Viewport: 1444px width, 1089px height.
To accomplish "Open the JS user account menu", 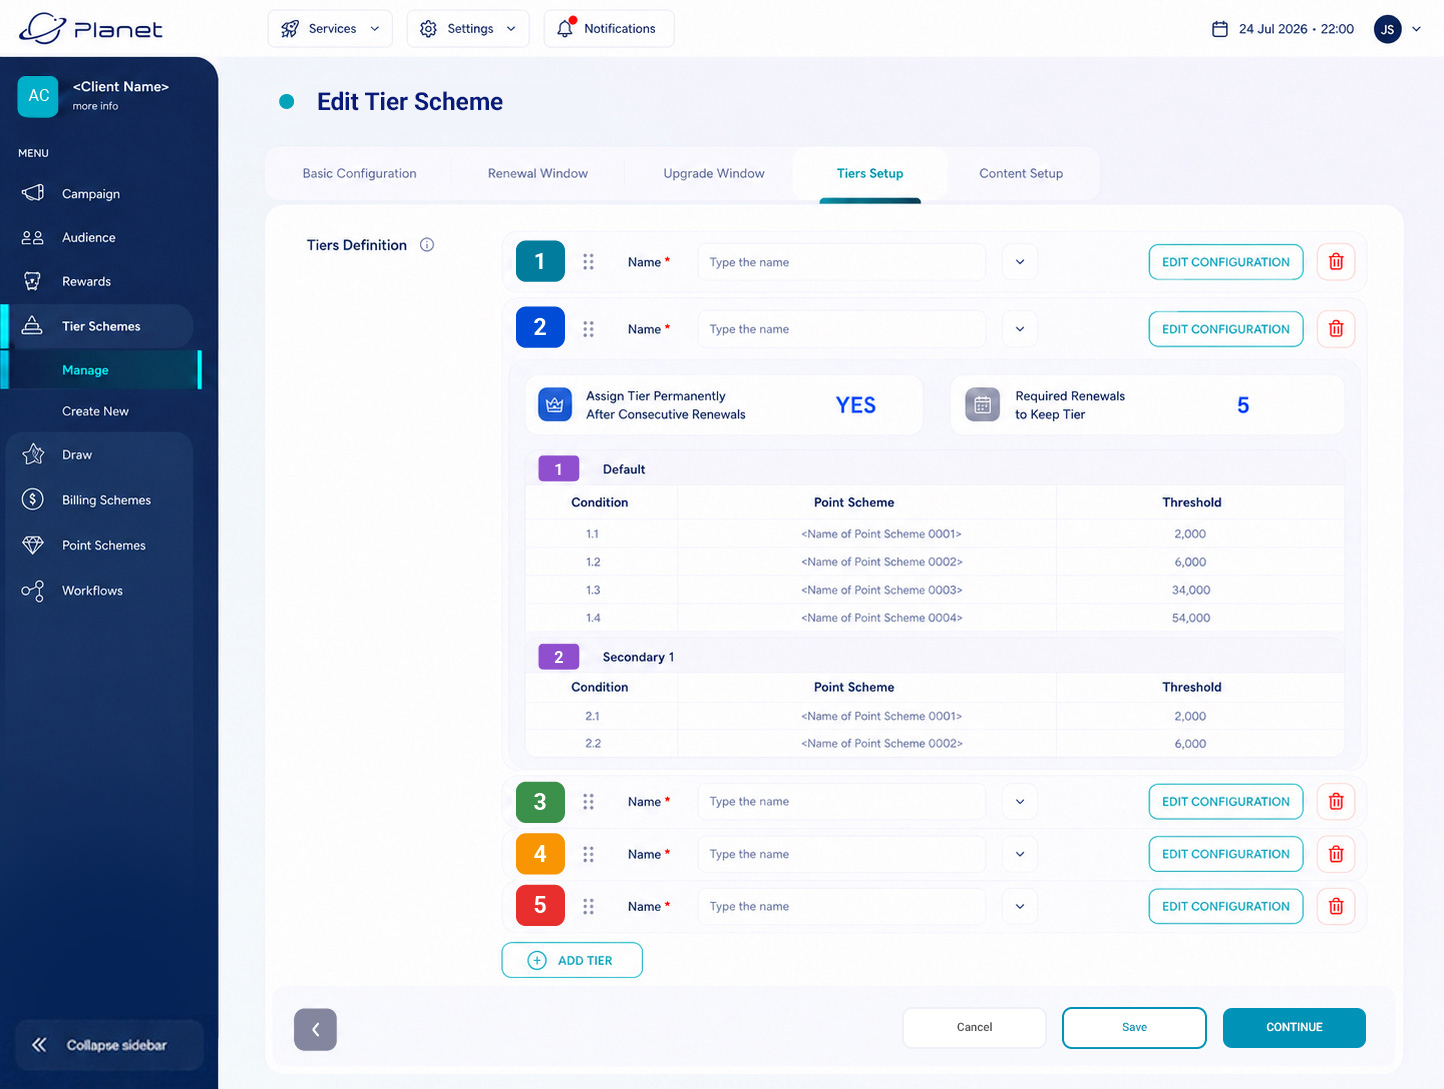I will coord(1398,29).
